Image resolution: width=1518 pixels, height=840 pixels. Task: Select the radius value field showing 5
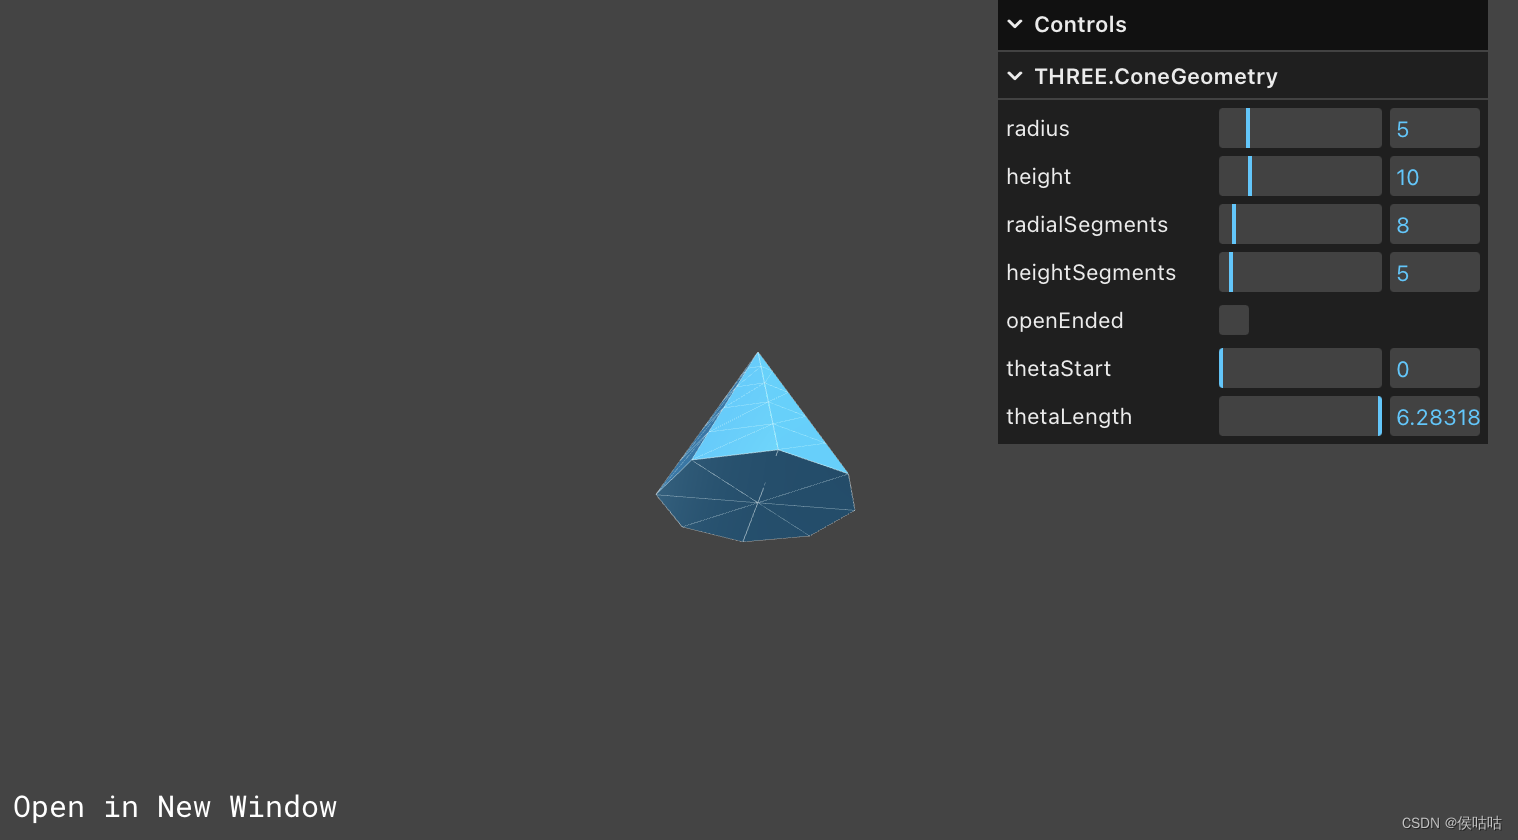click(x=1434, y=128)
